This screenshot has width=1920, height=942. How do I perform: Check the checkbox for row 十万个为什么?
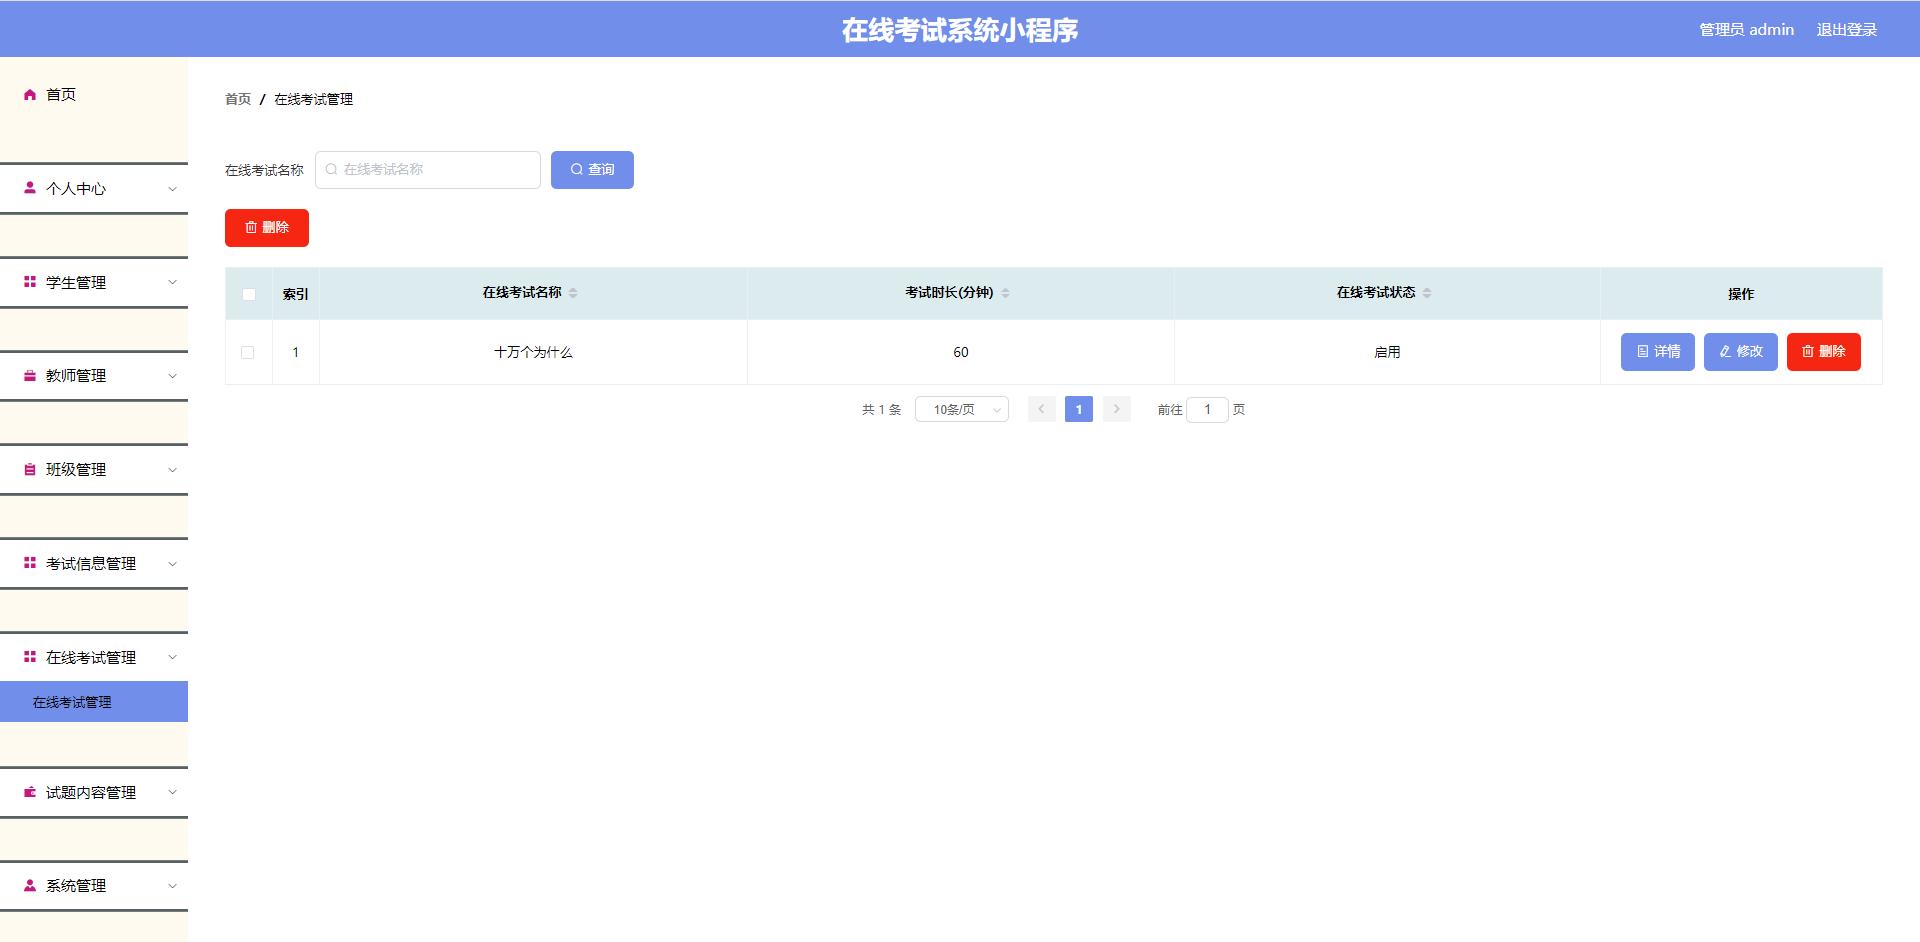pyautogui.click(x=248, y=352)
